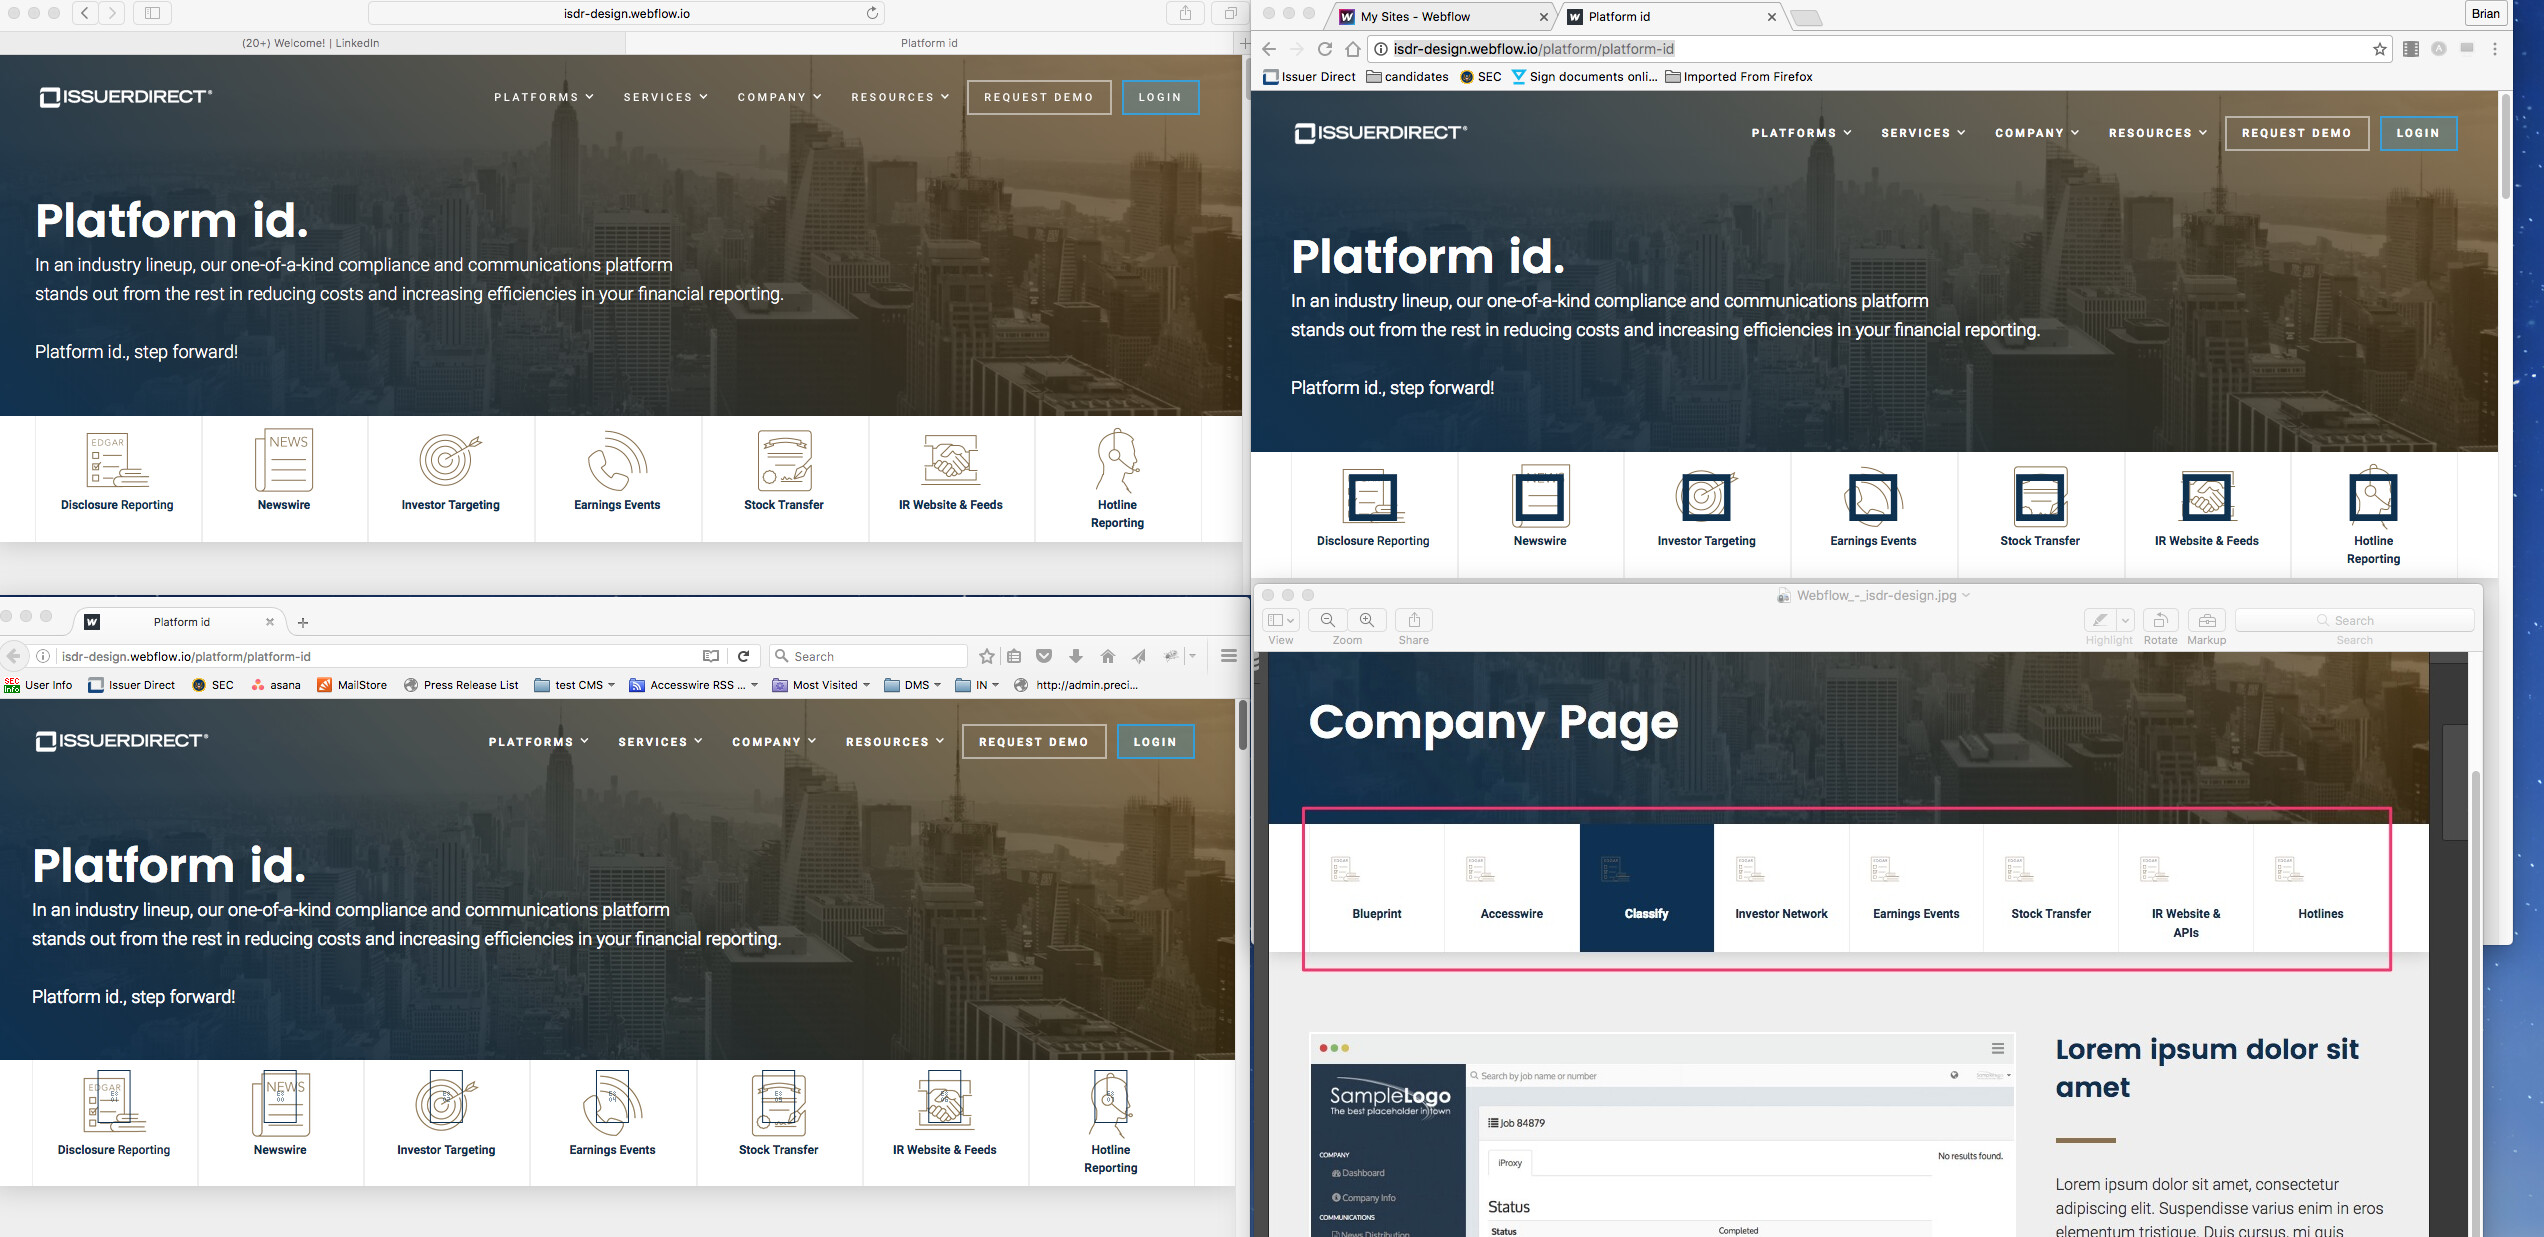Click Chrome bookmark star in address bar
This screenshot has width=2544, height=1237.
(x=2380, y=49)
